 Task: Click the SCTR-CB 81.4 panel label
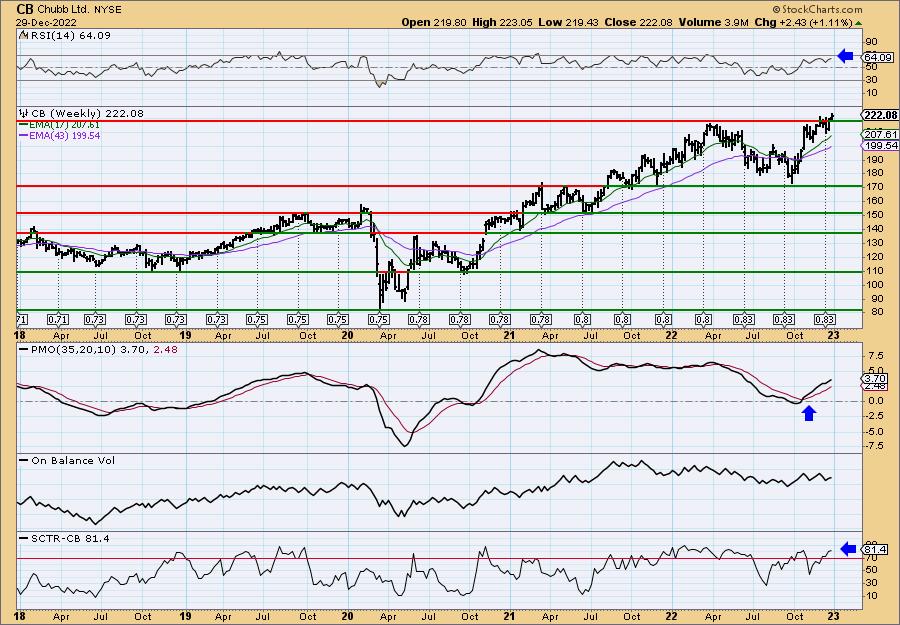coord(70,538)
